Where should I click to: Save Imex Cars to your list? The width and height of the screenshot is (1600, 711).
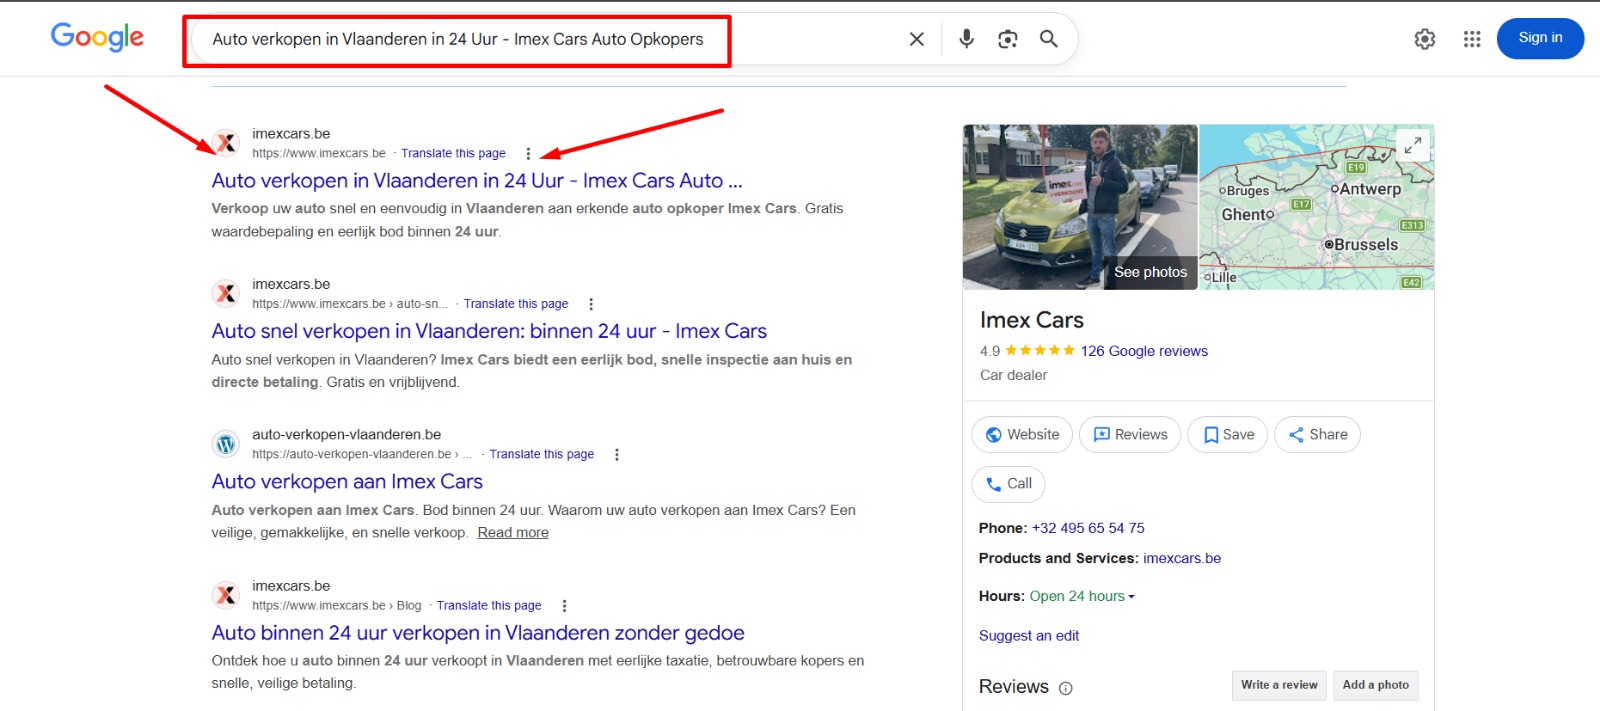[x=1227, y=435]
